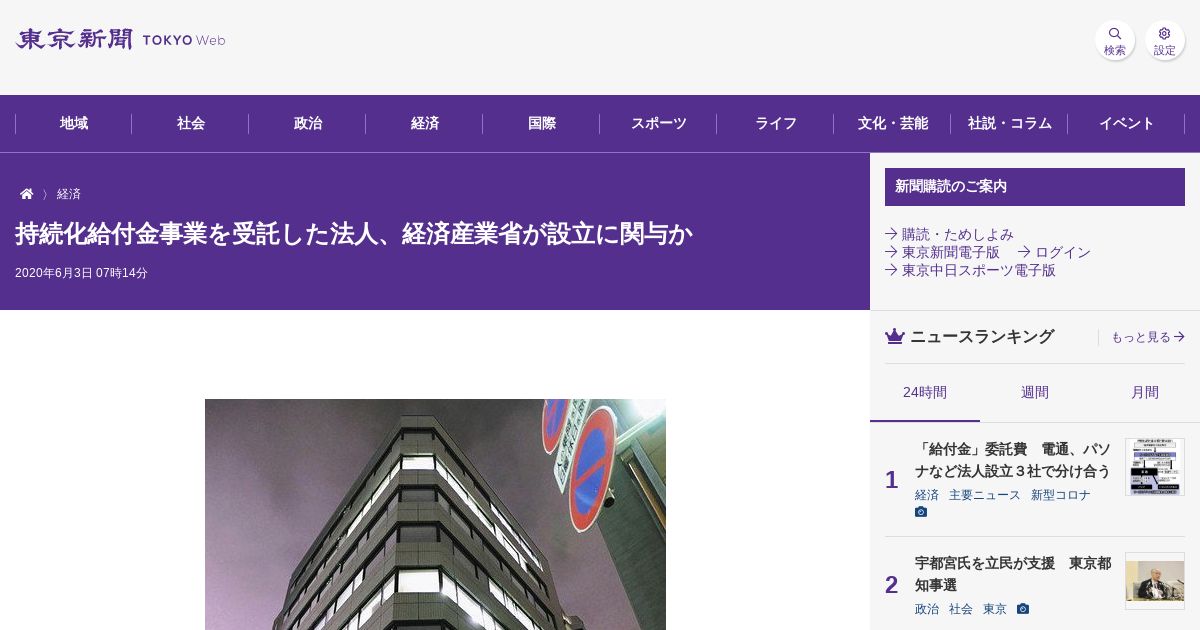1200x630 pixels.
Task: Open the 文化・芸能 navigation menu
Action: point(893,124)
